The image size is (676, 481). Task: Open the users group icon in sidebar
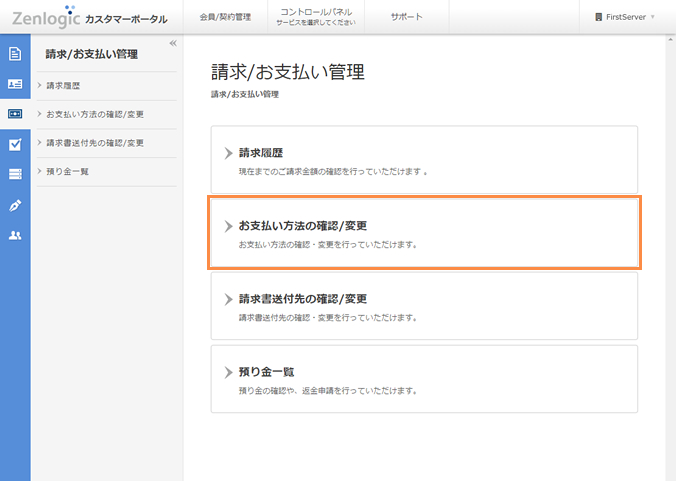(15, 236)
